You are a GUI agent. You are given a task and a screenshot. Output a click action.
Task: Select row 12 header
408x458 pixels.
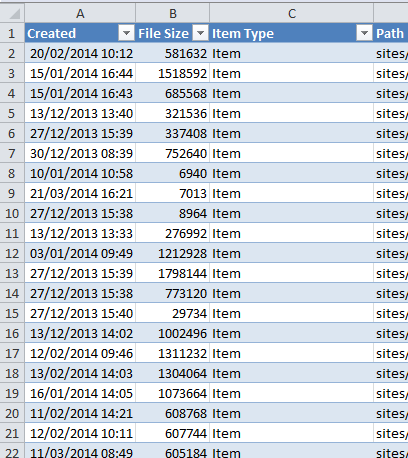pyautogui.click(x=12, y=253)
